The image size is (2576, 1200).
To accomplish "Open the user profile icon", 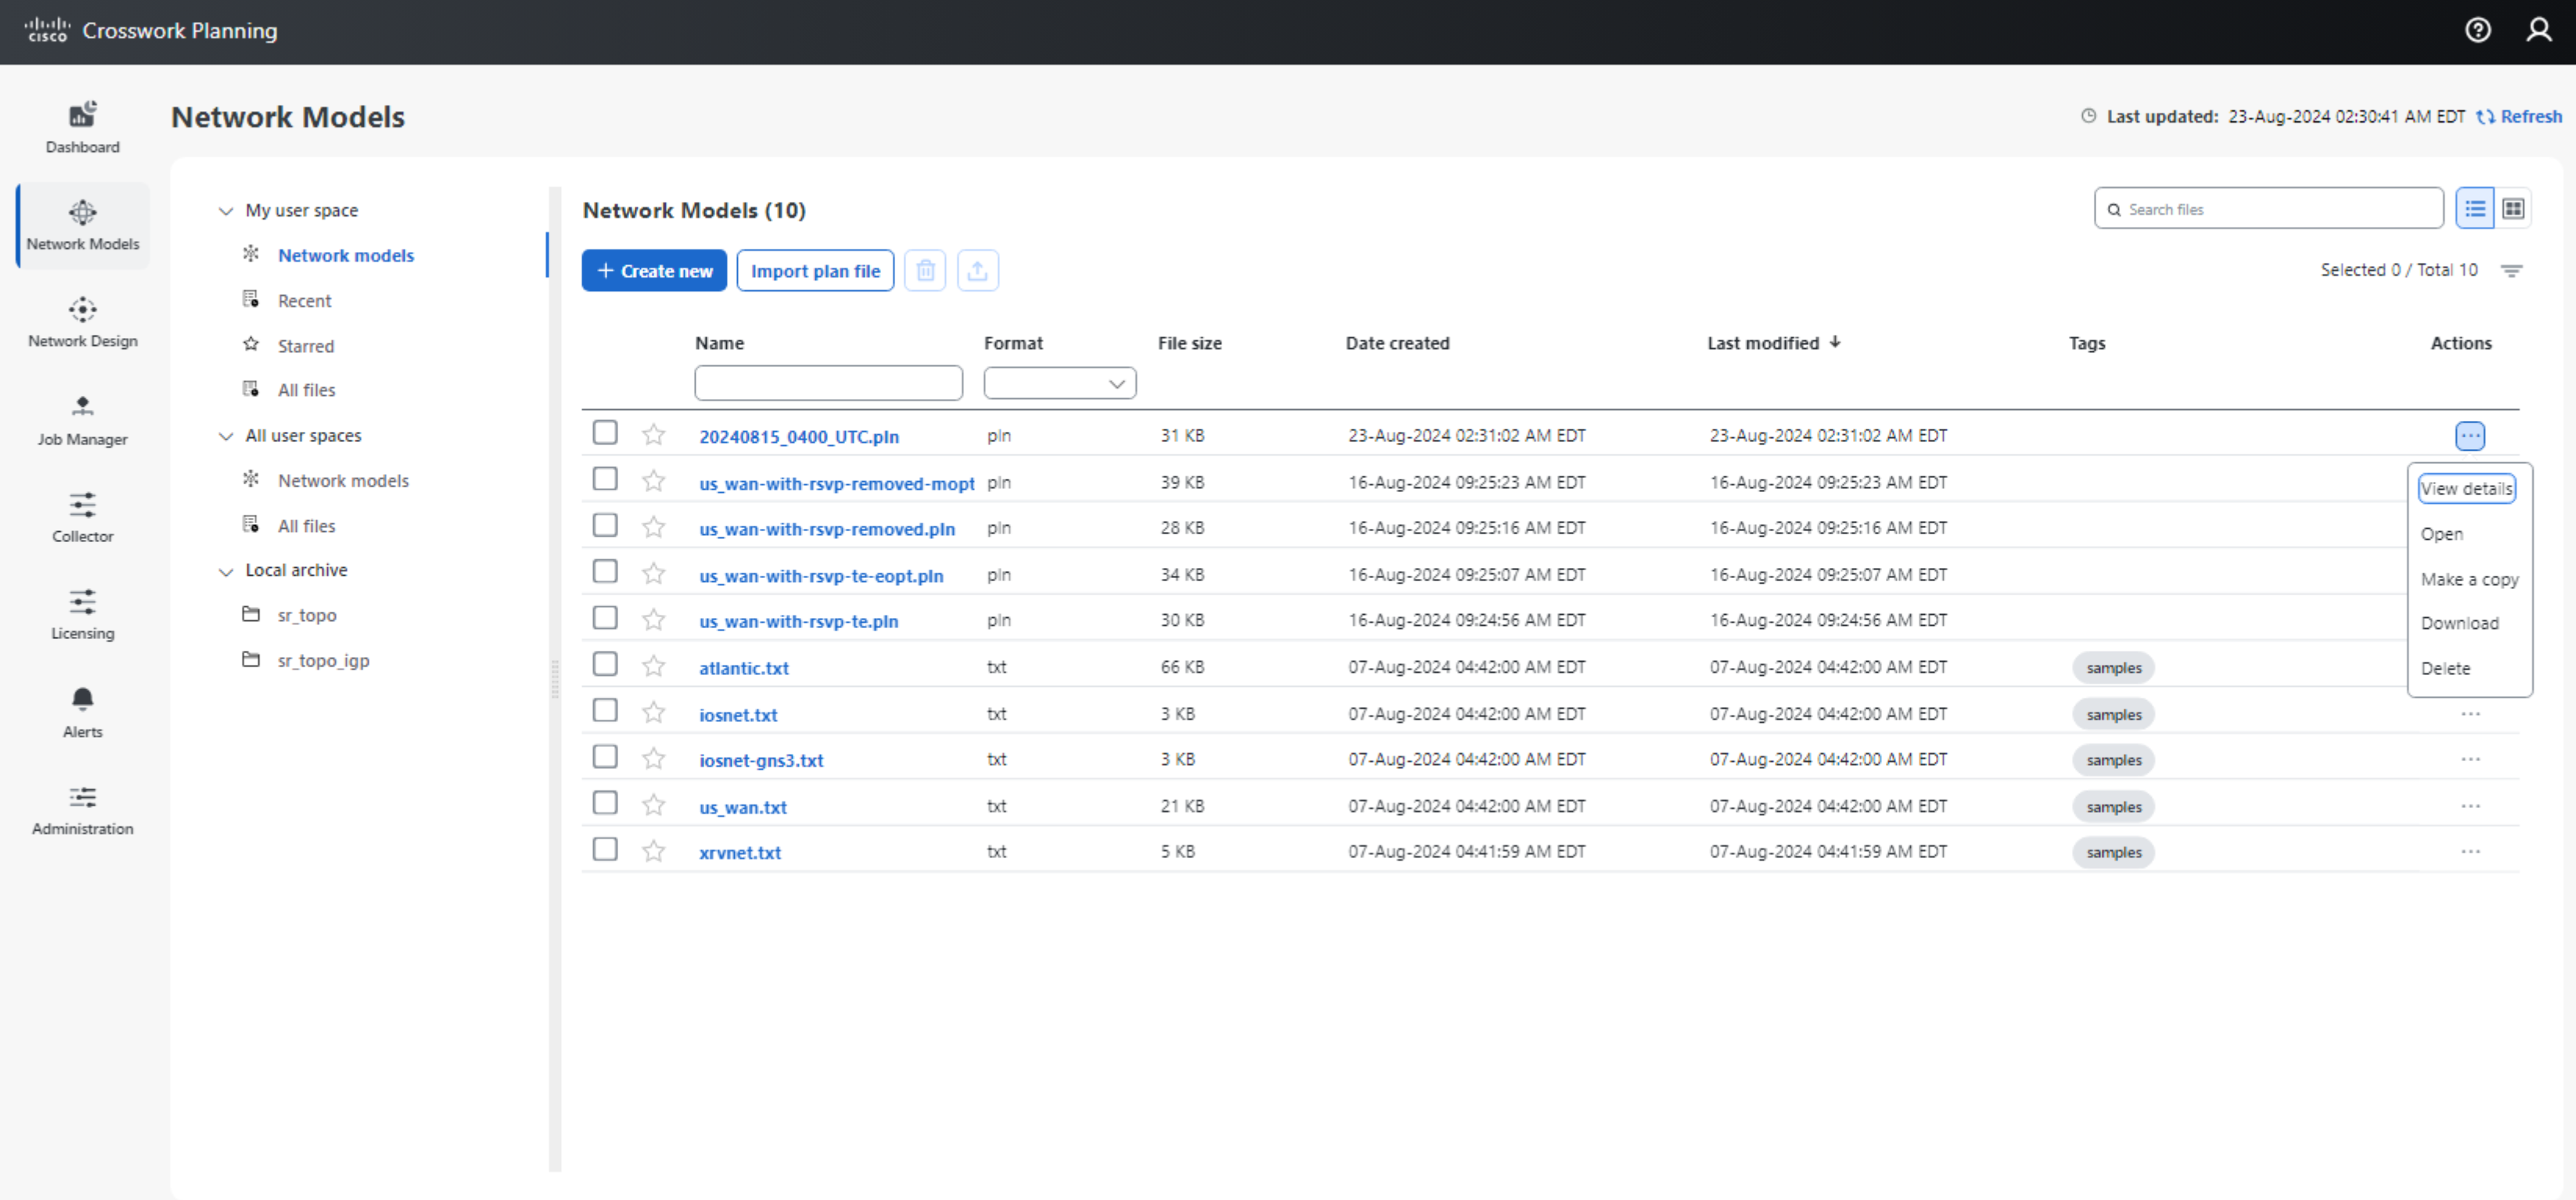I will (2538, 30).
